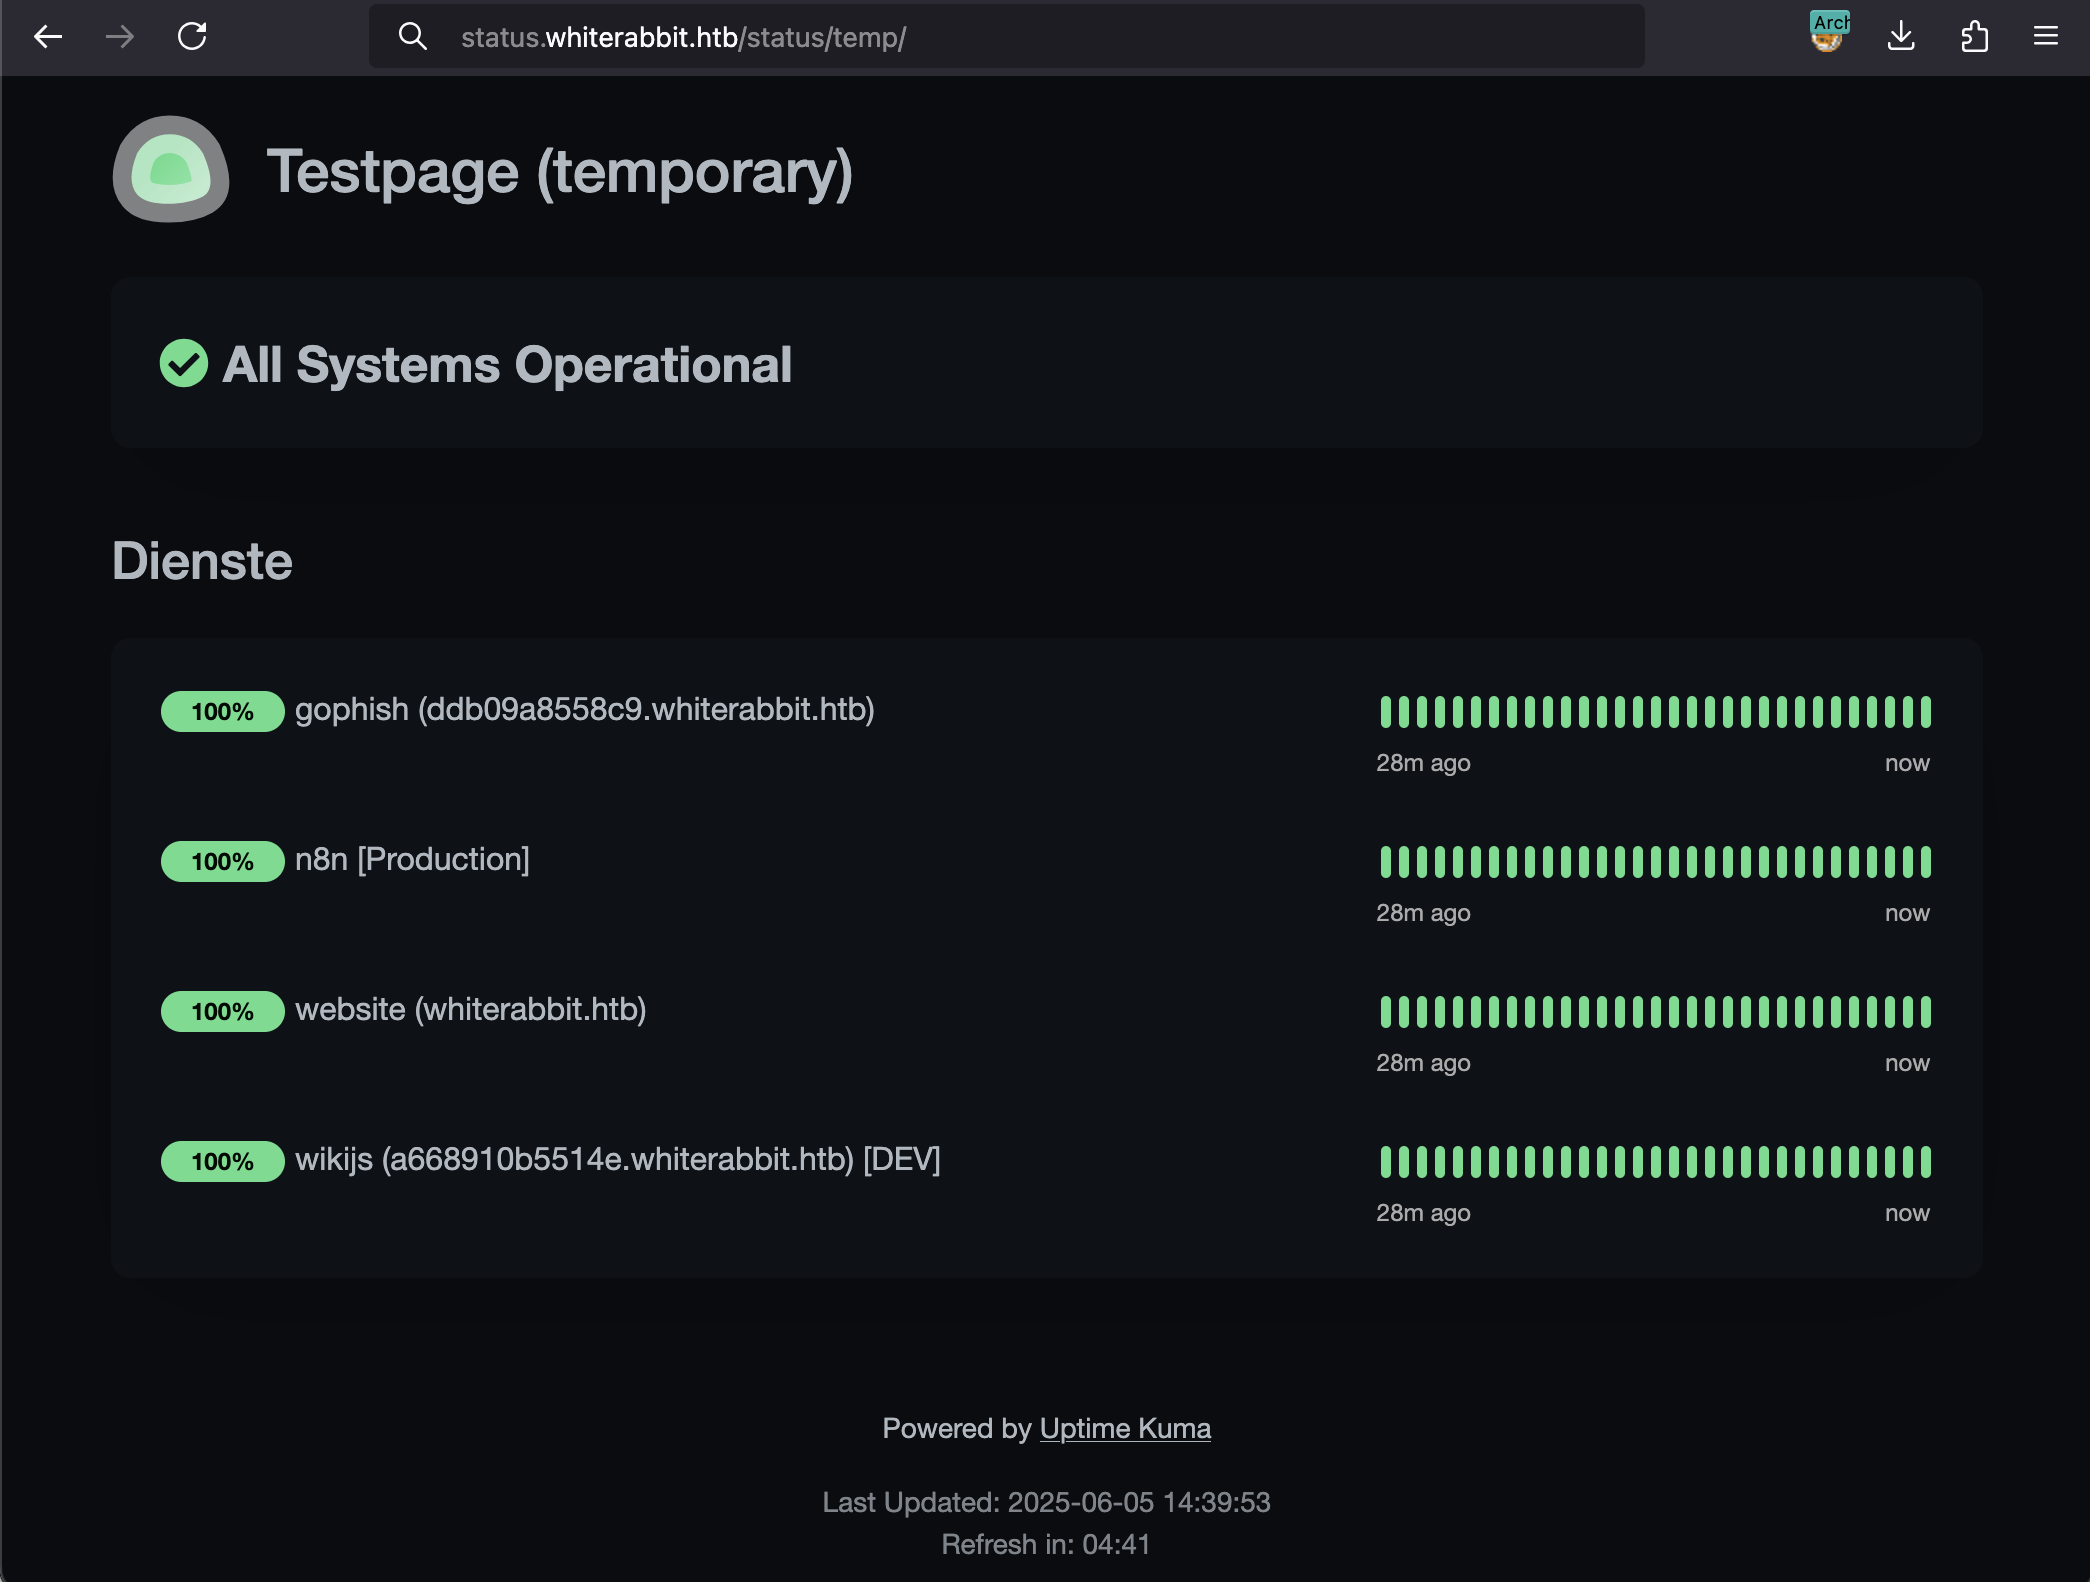Click the Uptime Kuma logo icon
The width and height of the screenshot is (2090, 1582).
(171, 169)
